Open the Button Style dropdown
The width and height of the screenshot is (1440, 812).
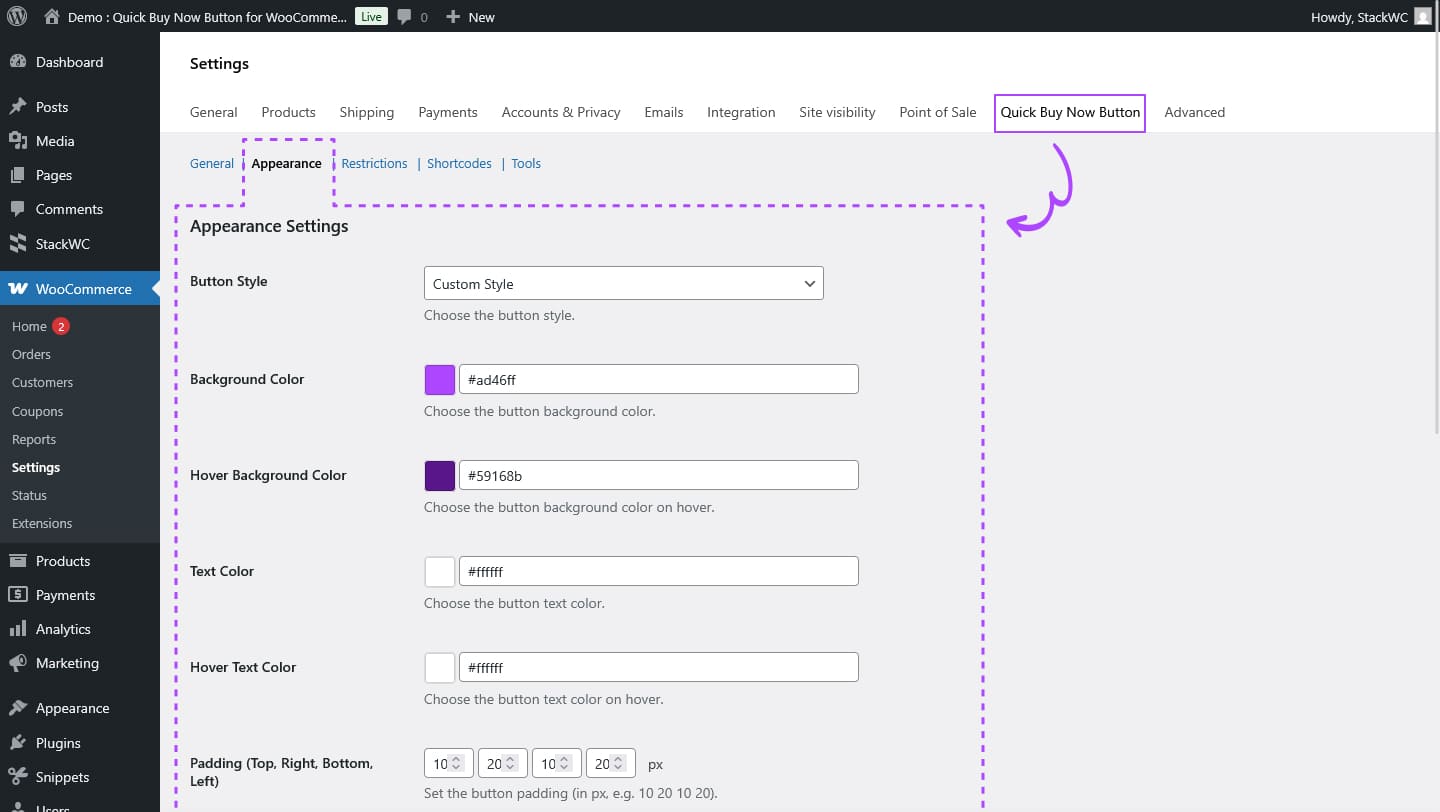[x=623, y=284]
